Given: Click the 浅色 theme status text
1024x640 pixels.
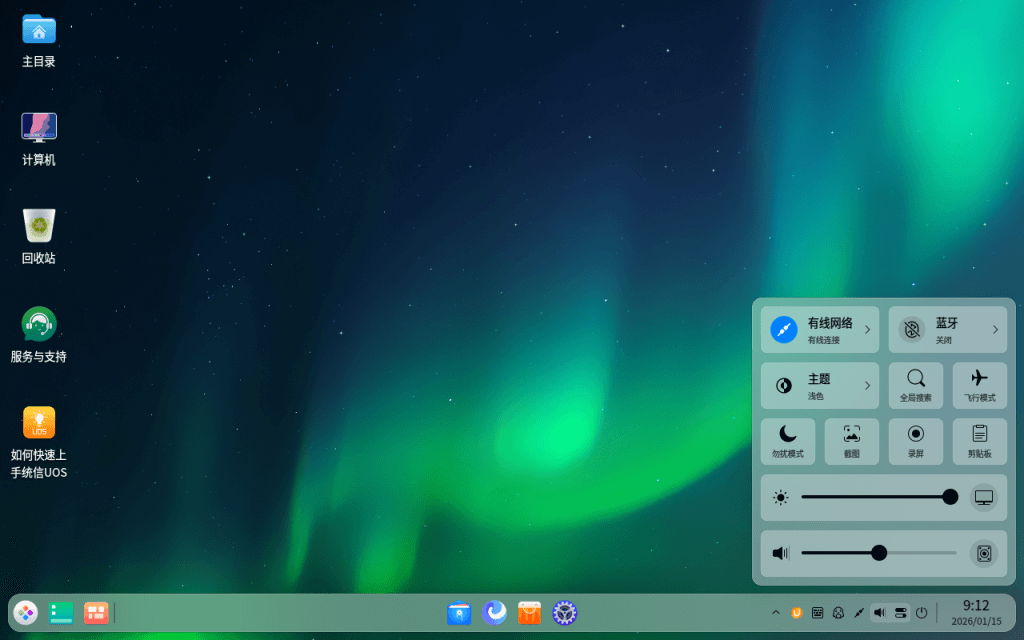Looking at the screenshot, I should [816, 396].
